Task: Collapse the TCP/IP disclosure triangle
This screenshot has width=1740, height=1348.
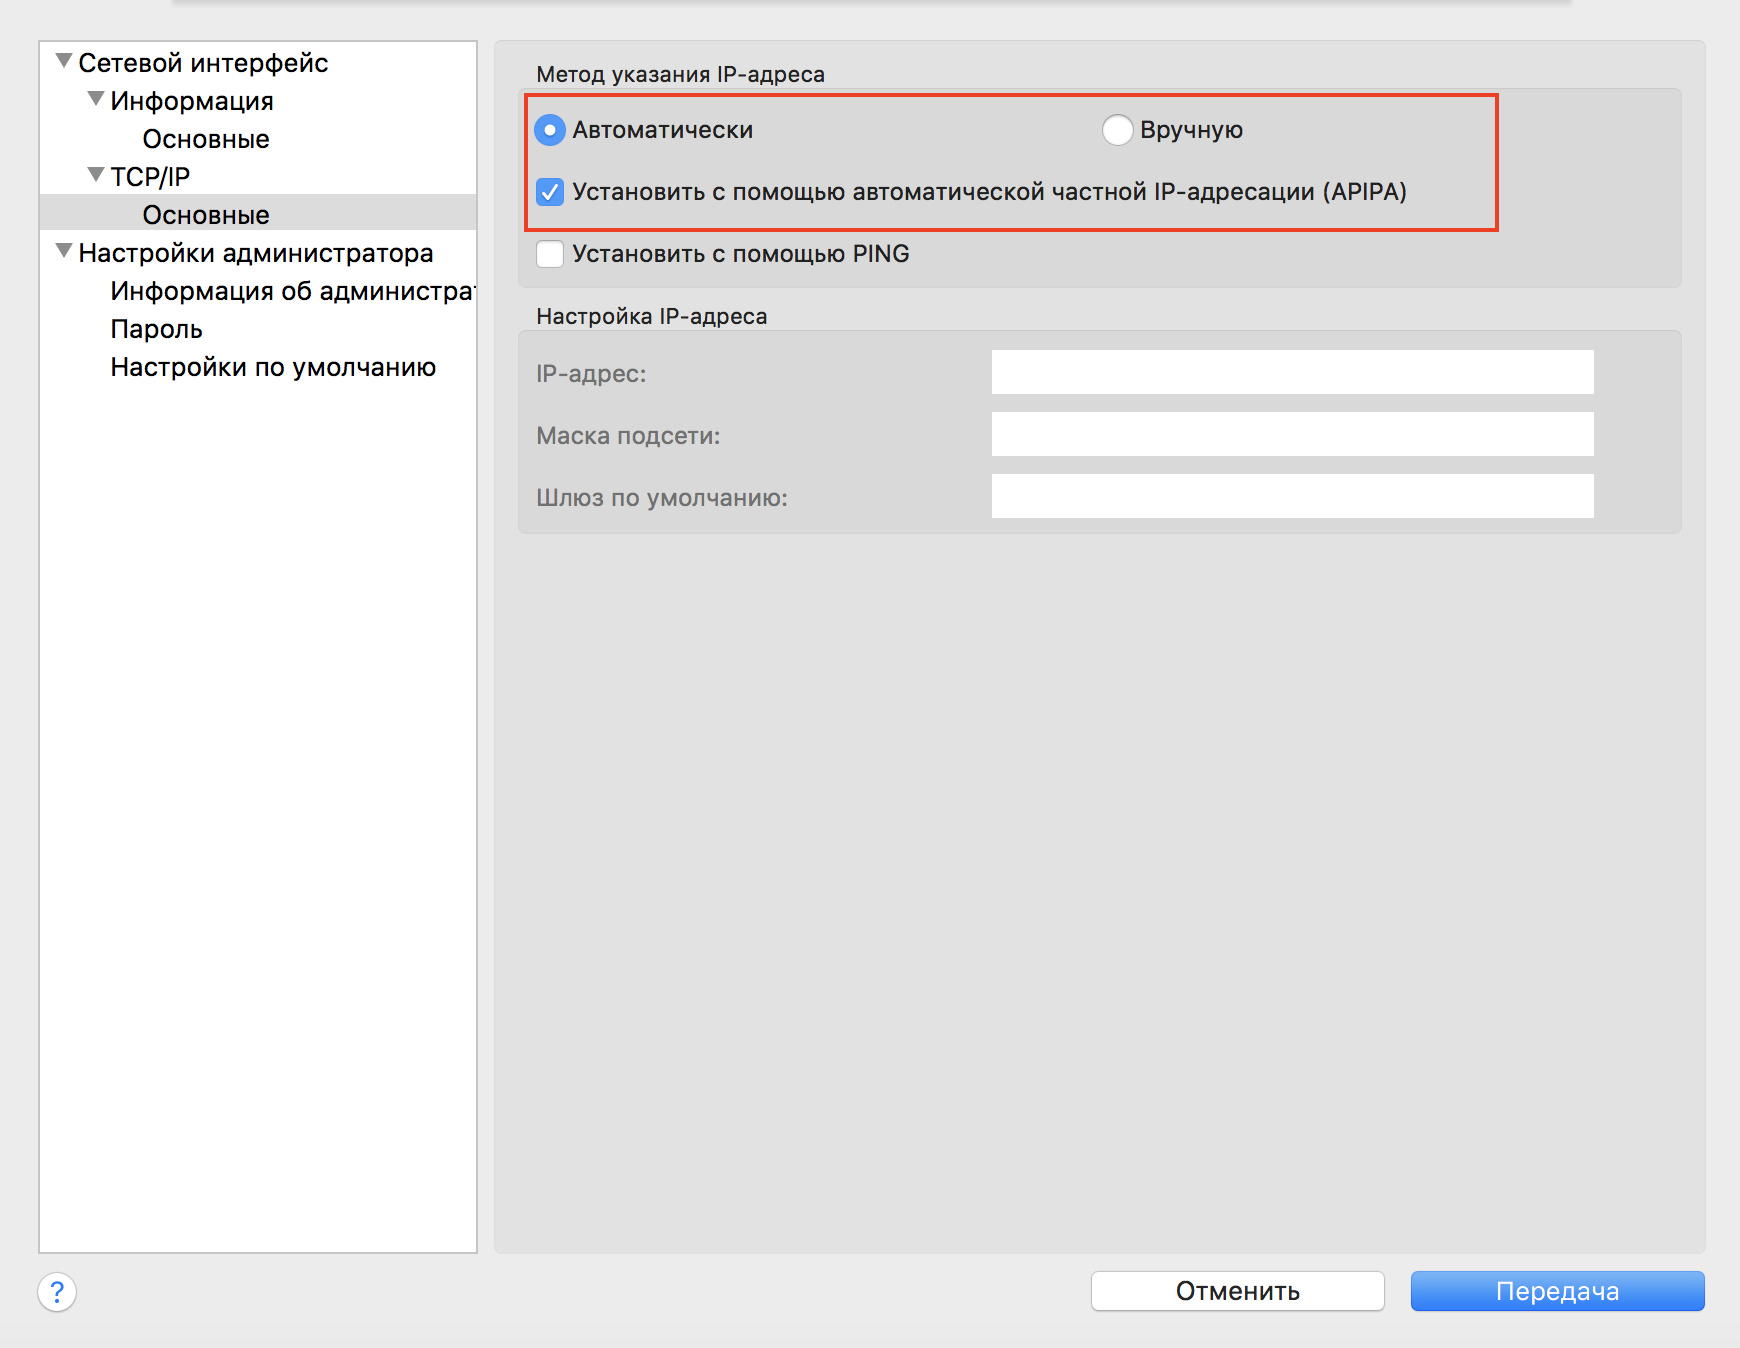Action: tap(96, 176)
